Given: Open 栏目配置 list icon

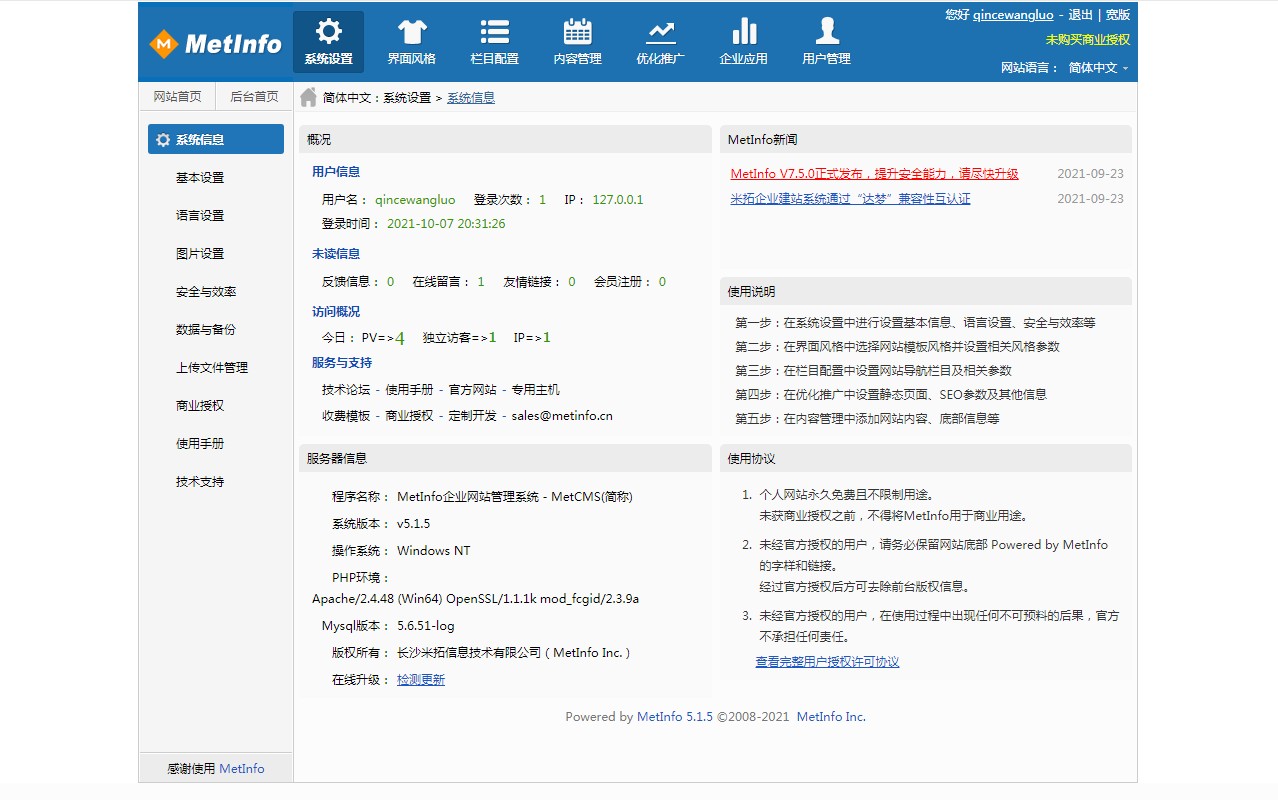Looking at the screenshot, I should pyautogui.click(x=494, y=31).
